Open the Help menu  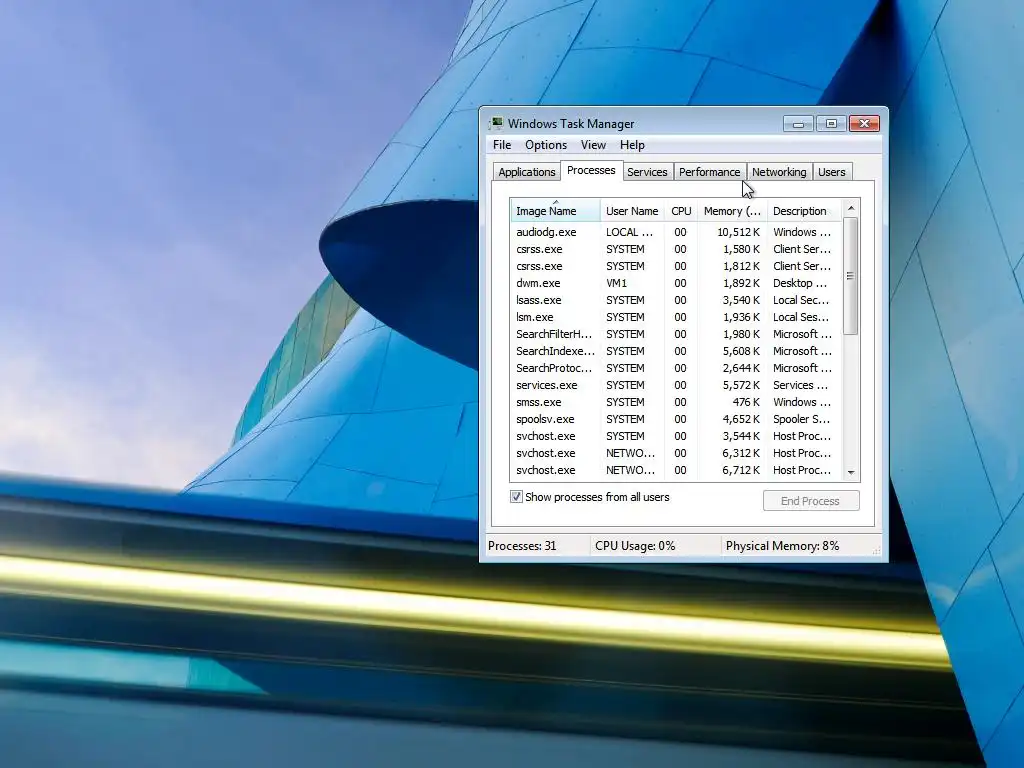coord(632,145)
